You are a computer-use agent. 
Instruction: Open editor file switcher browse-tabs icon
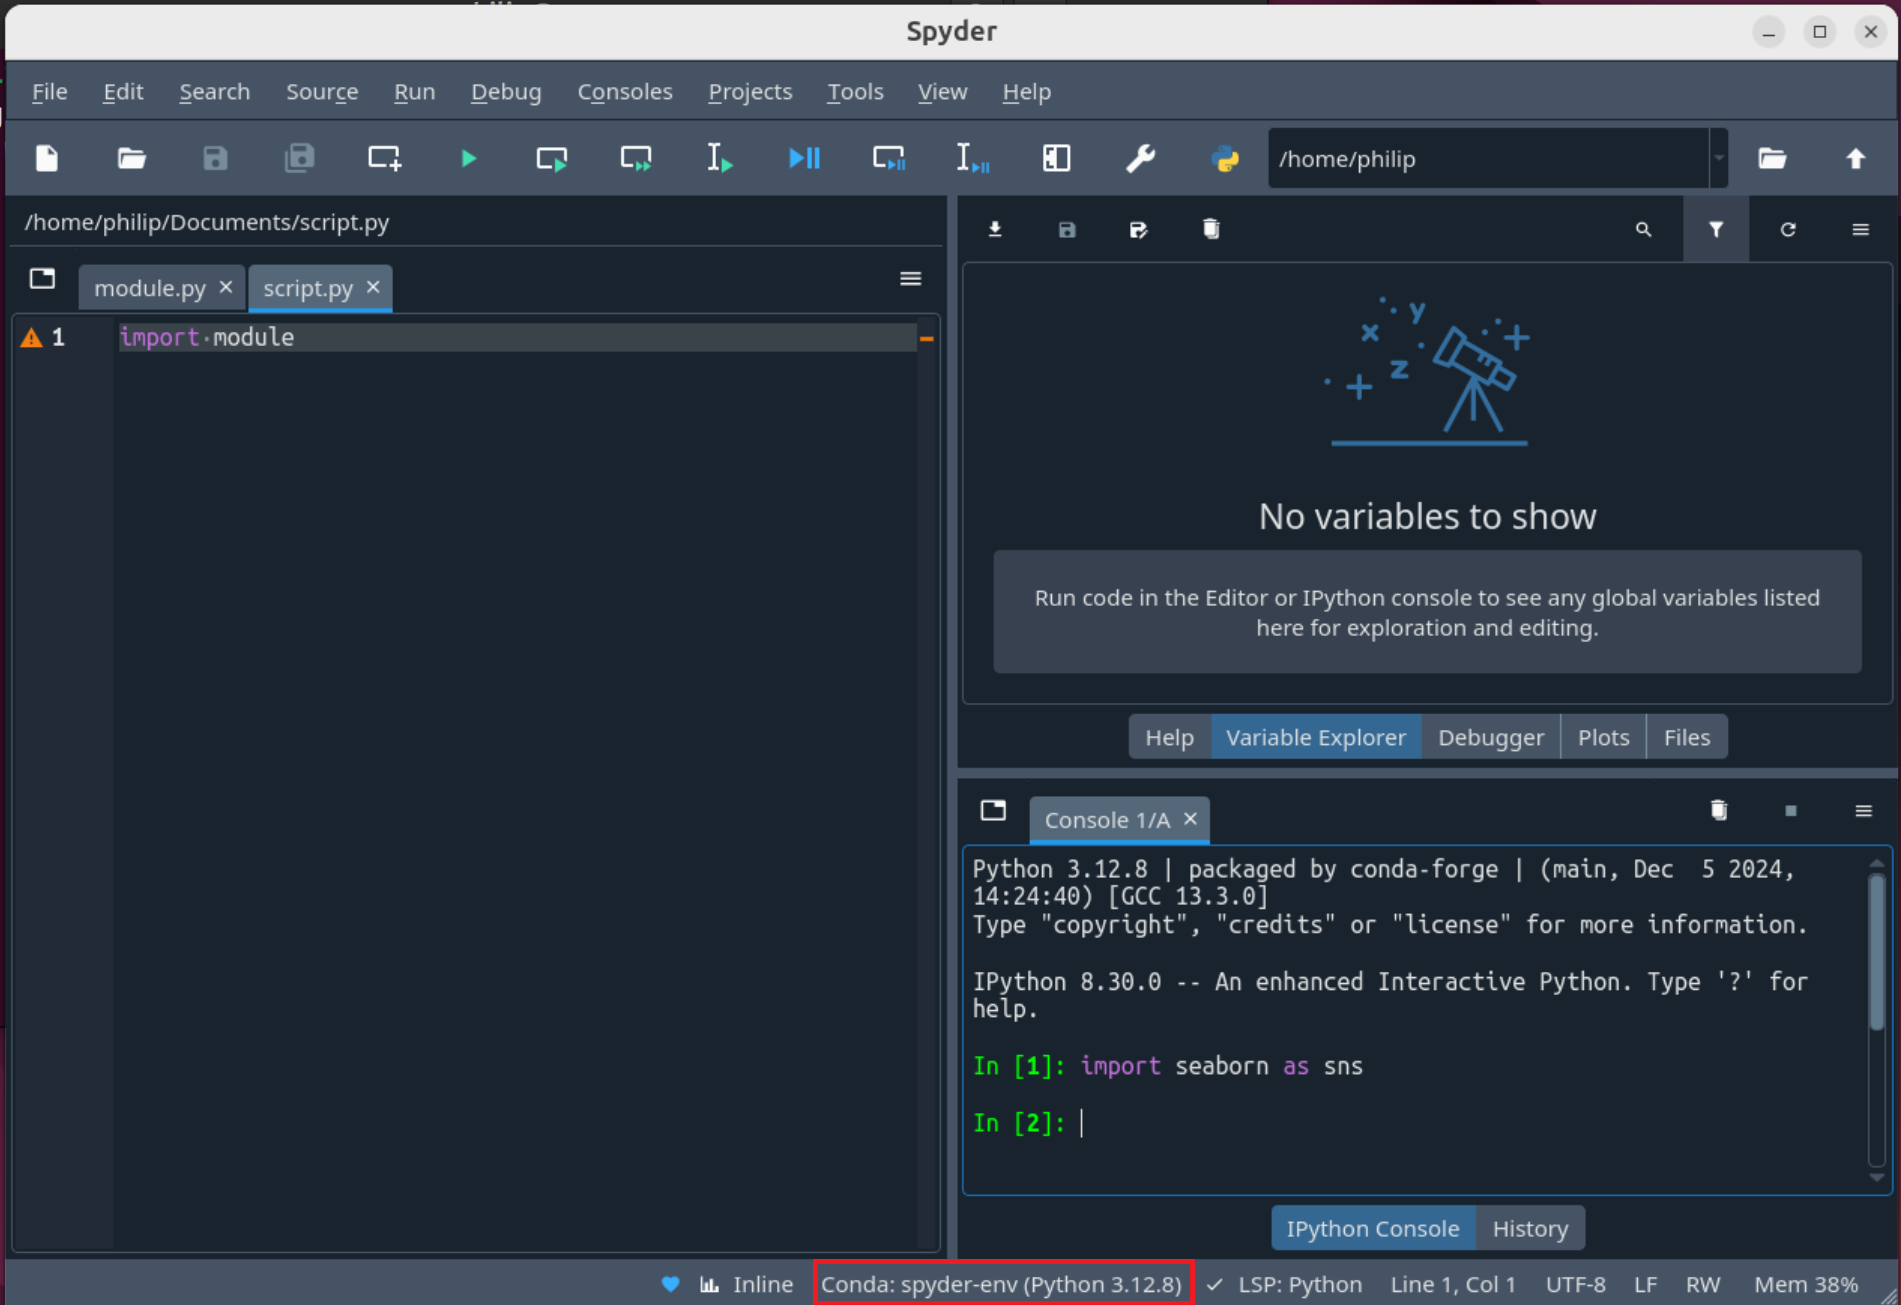coord(42,278)
